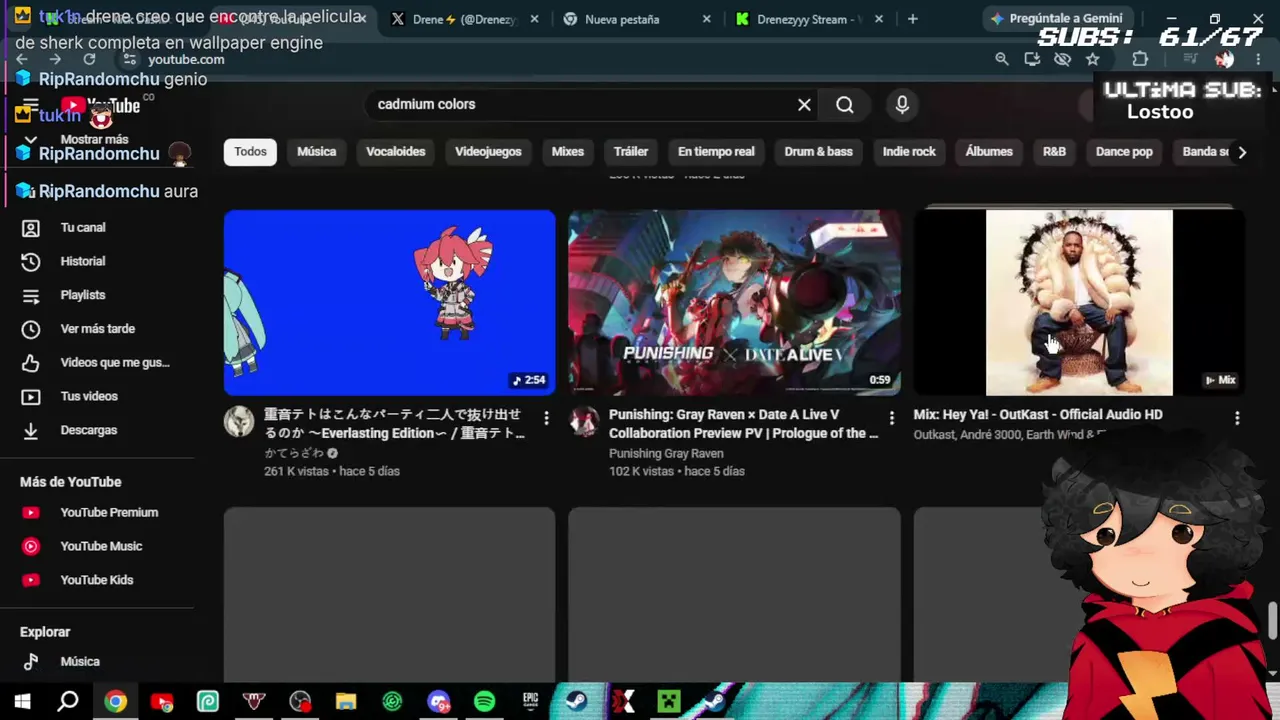Filter results by R&B chip

pos(1054,152)
